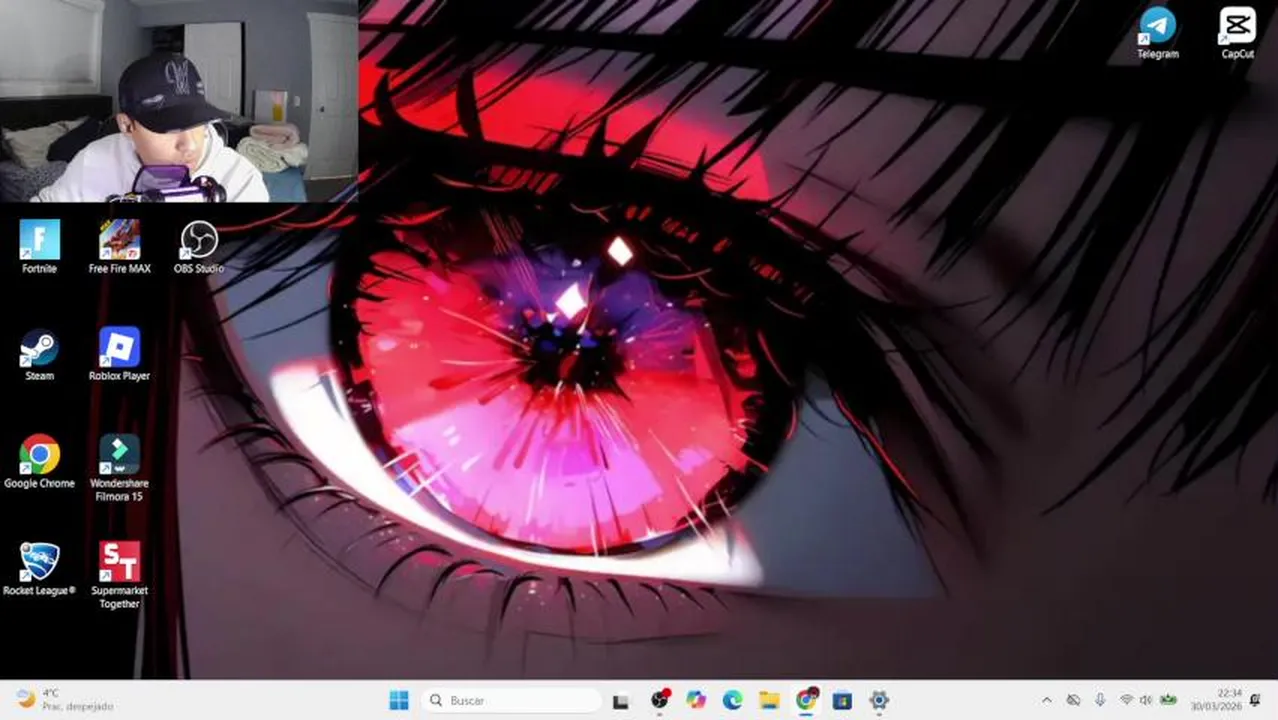Open Roblox Player shortcut
Viewport: 1278px width, 720px height.
(119, 354)
